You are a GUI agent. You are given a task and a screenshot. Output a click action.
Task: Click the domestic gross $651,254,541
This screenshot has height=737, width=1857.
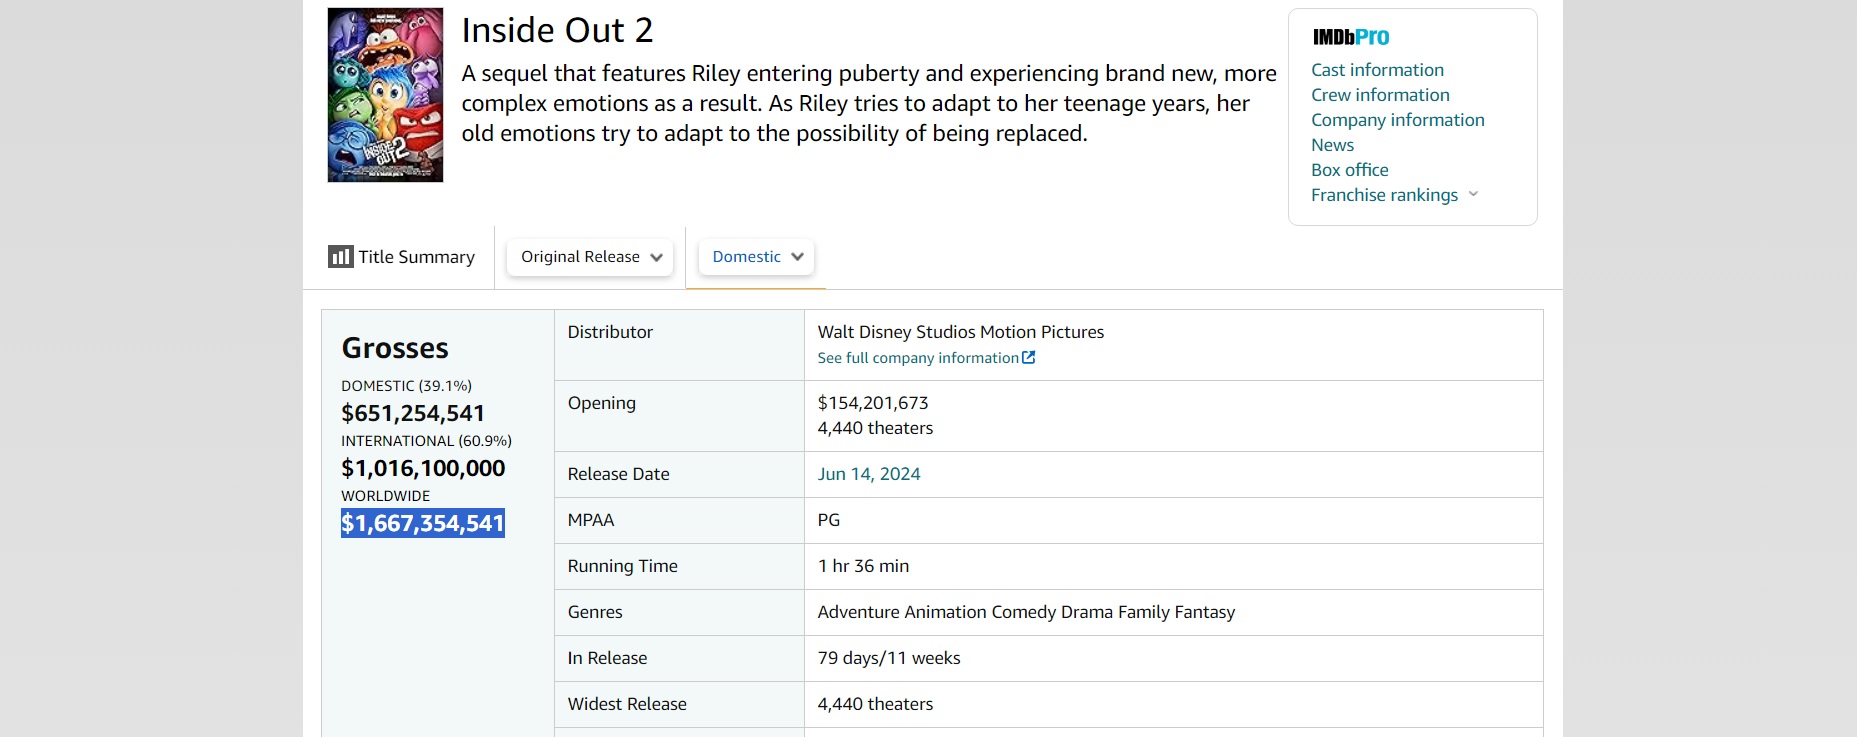413,413
